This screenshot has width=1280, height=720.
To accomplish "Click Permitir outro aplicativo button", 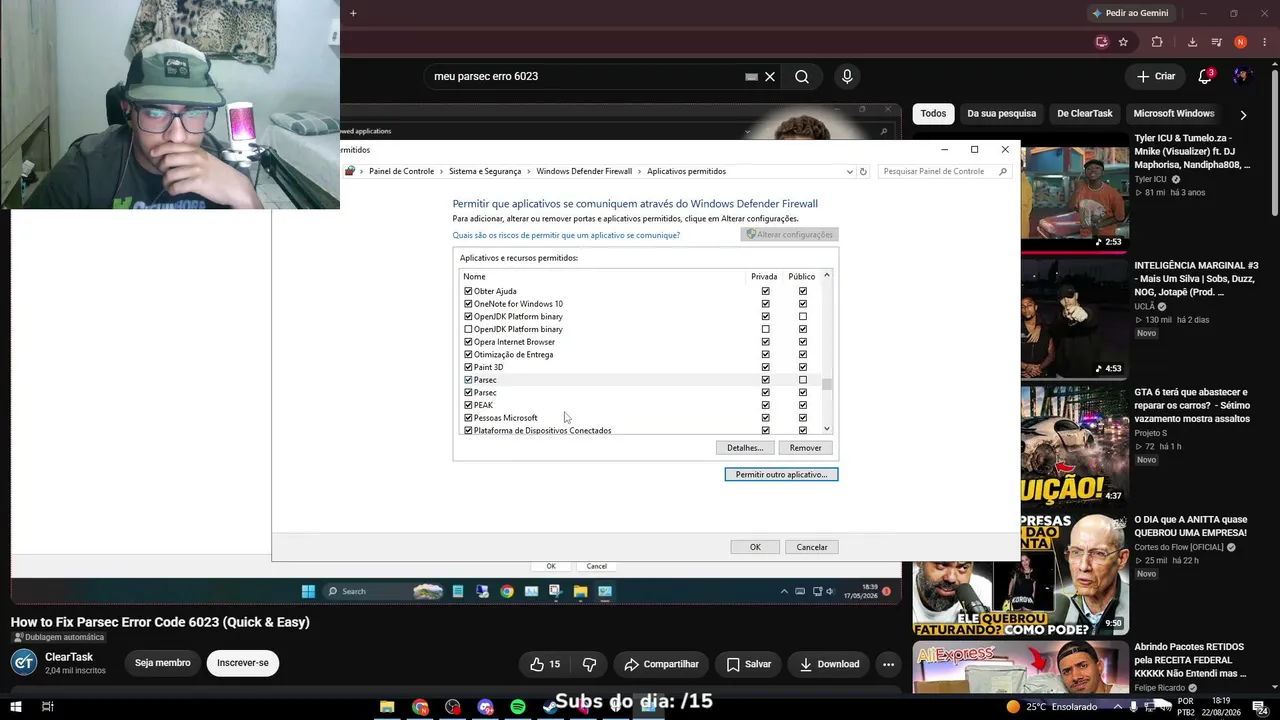I will coord(781,474).
